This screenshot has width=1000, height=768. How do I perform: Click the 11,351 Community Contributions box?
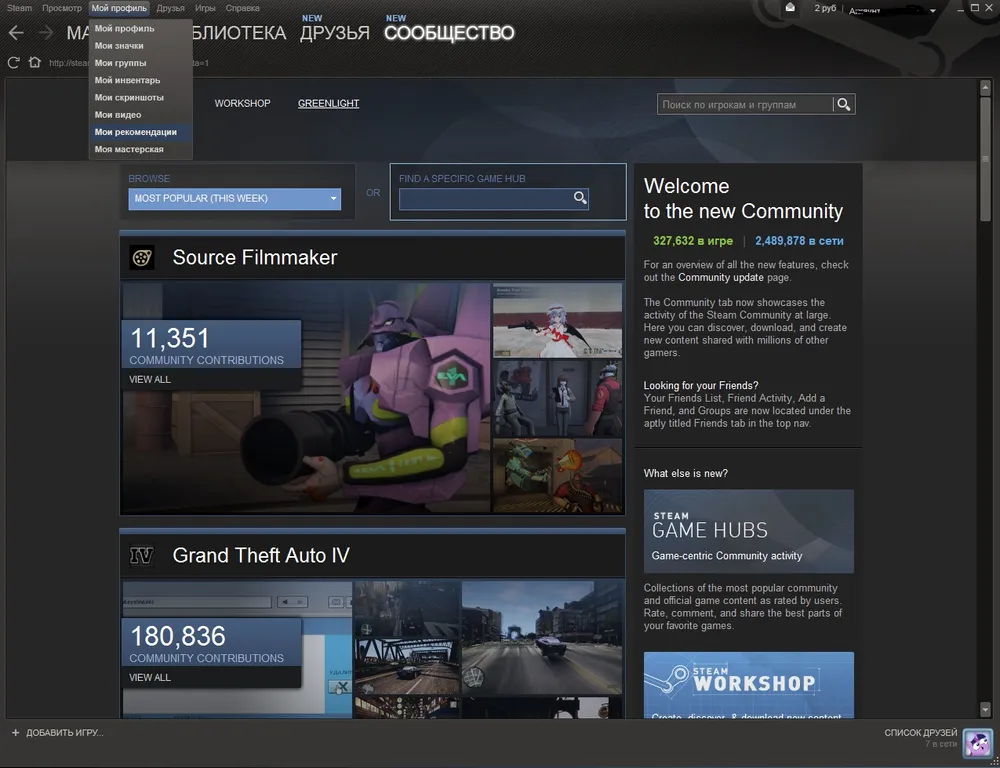[211, 345]
